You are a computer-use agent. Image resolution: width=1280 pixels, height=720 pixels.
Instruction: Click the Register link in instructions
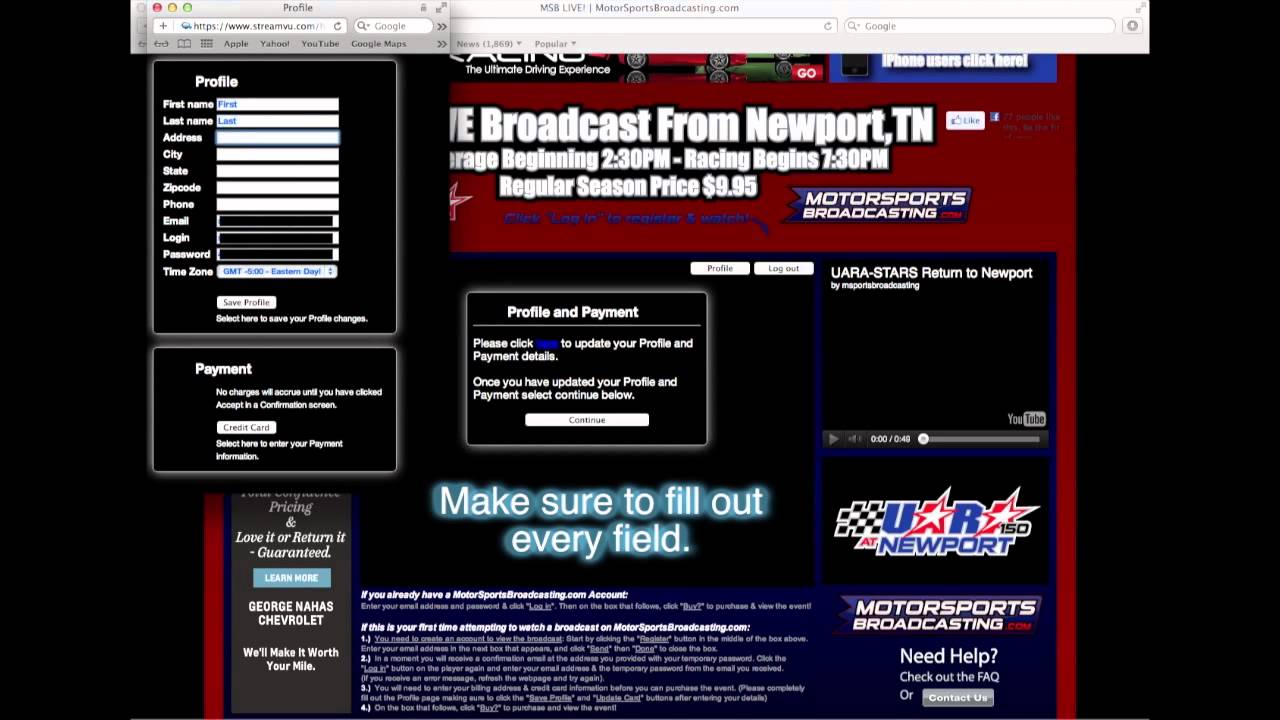click(x=653, y=638)
